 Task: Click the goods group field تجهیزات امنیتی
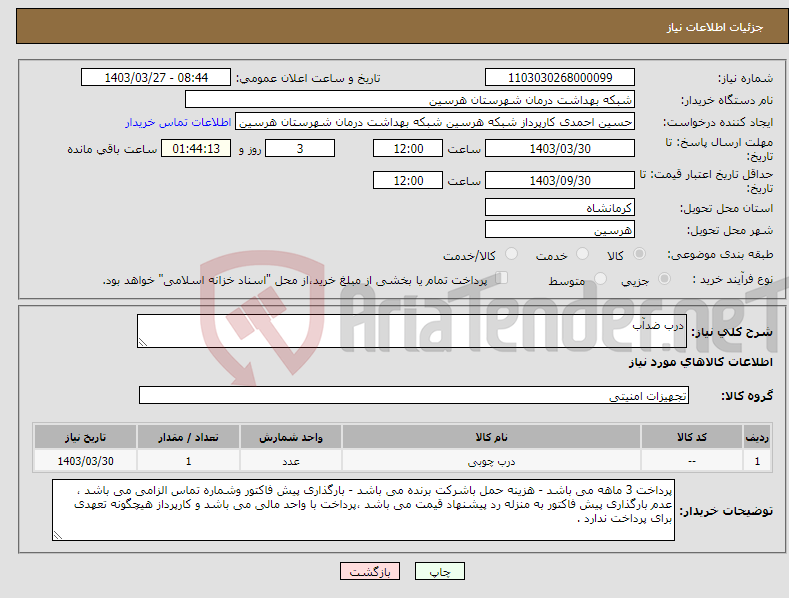pyautogui.click(x=414, y=395)
